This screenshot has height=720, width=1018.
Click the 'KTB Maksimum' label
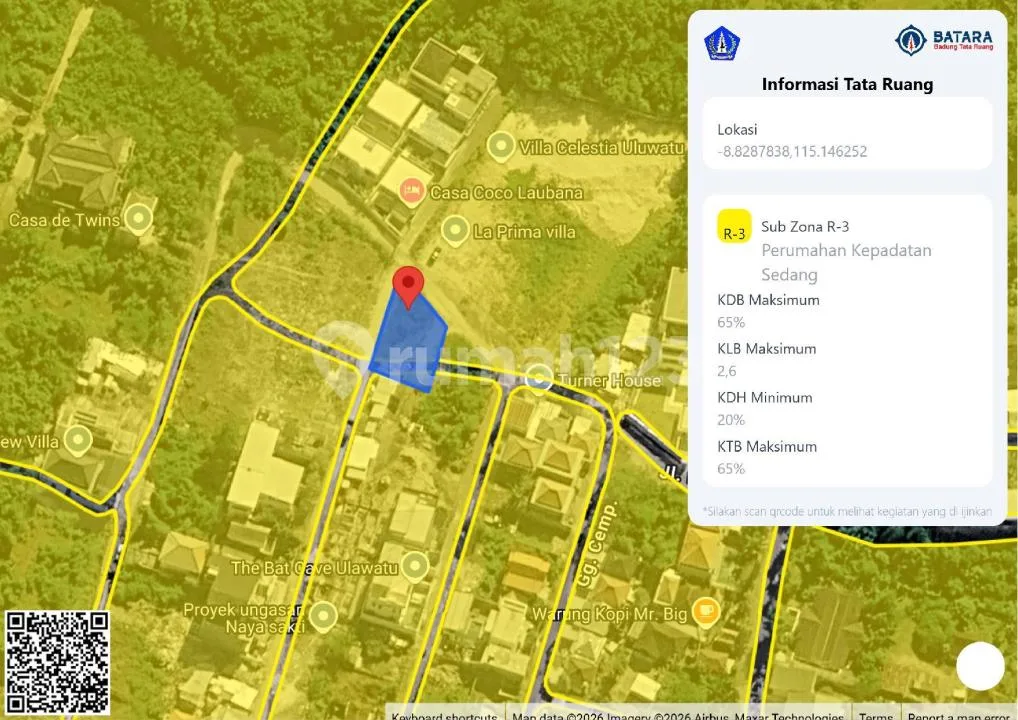[767, 447]
